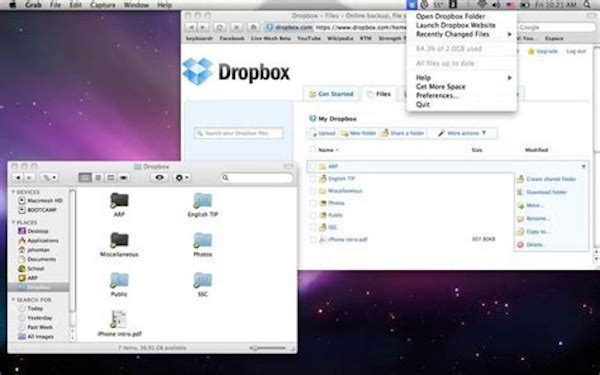Viewport: 600px width, 375px height.
Task: Click the Share a folder button
Action: click(403, 133)
